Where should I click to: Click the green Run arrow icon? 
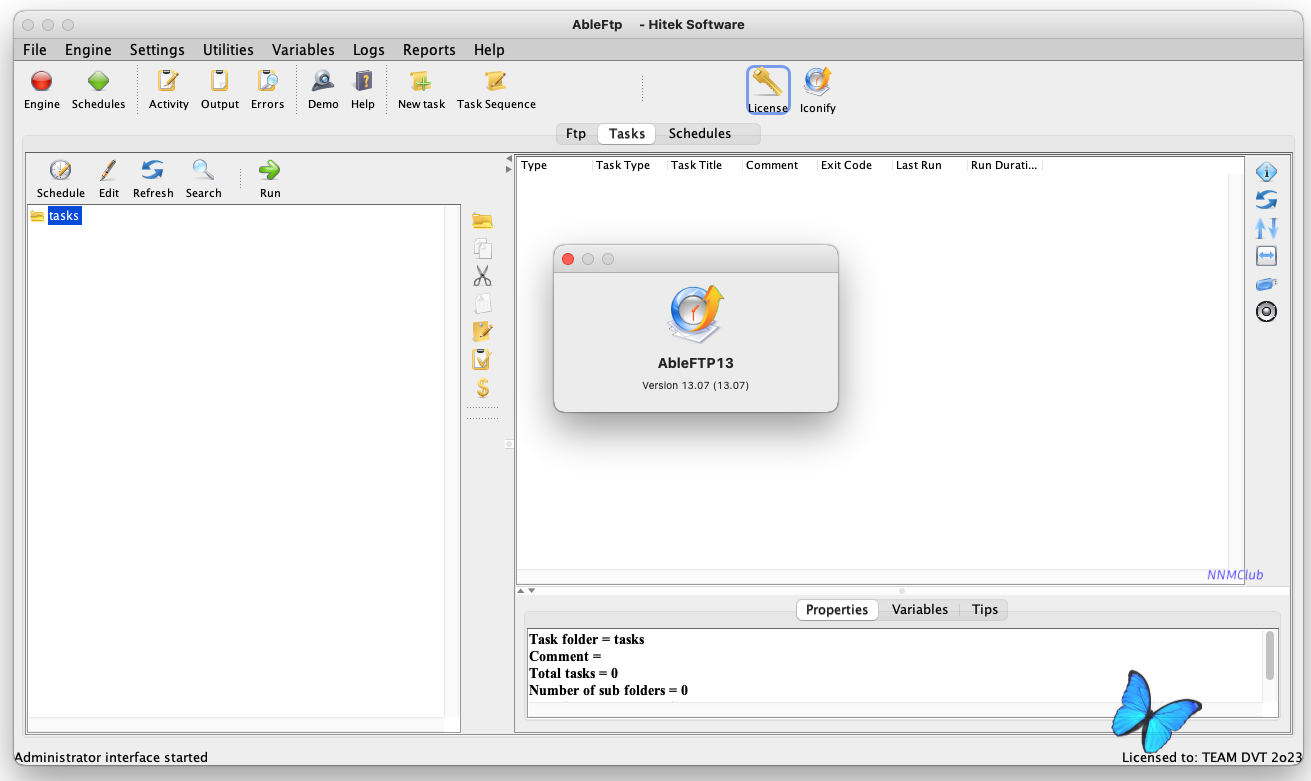tap(269, 171)
